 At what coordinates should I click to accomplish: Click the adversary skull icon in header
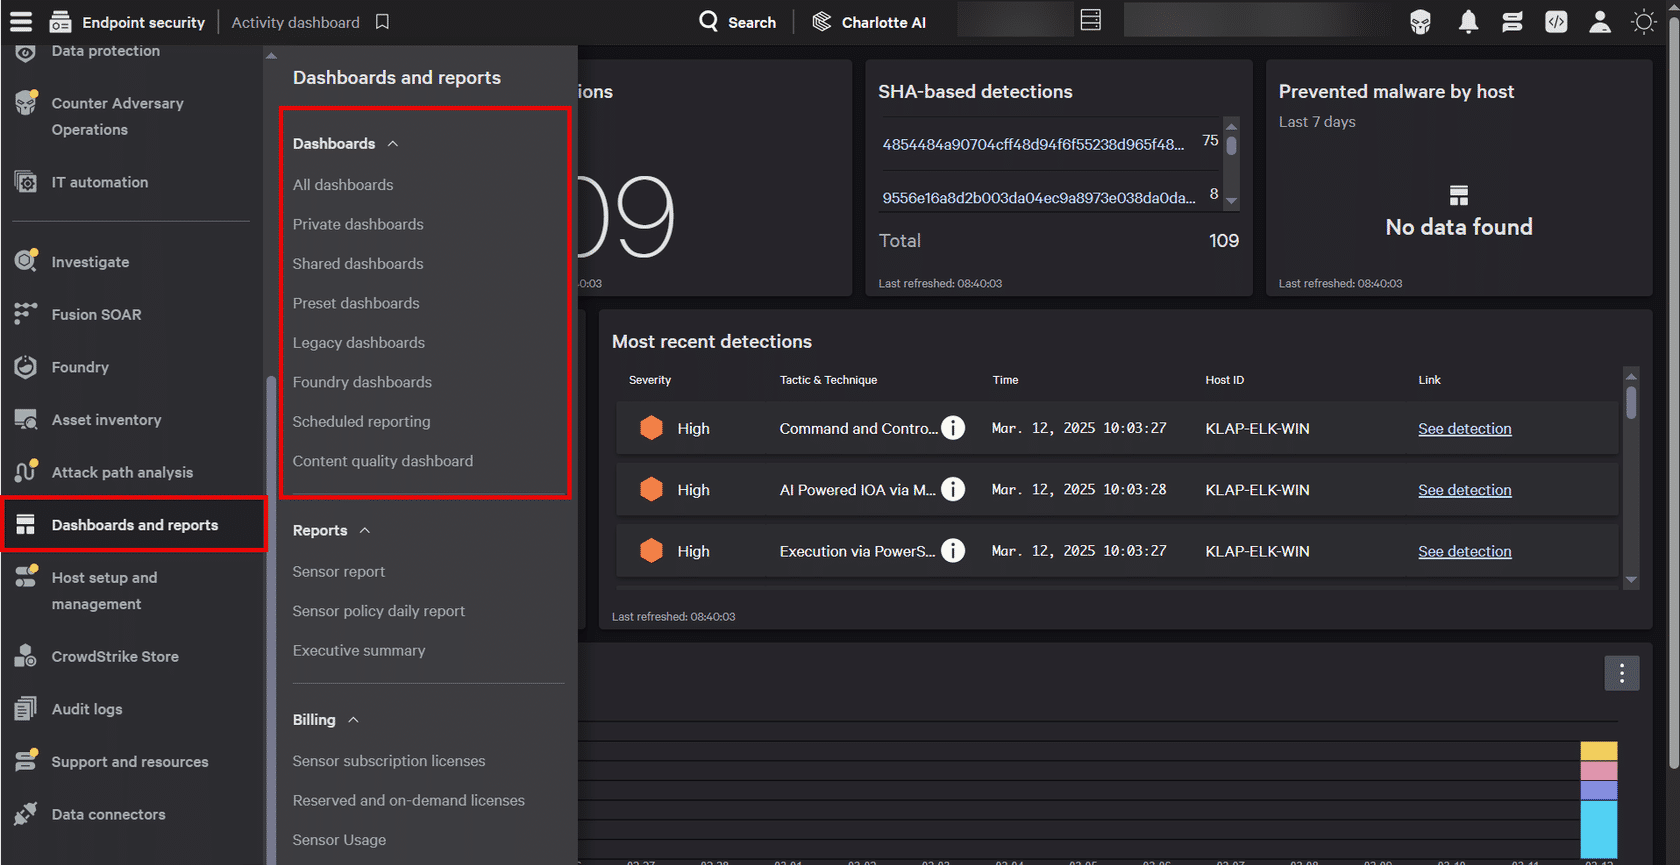pos(1420,22)
